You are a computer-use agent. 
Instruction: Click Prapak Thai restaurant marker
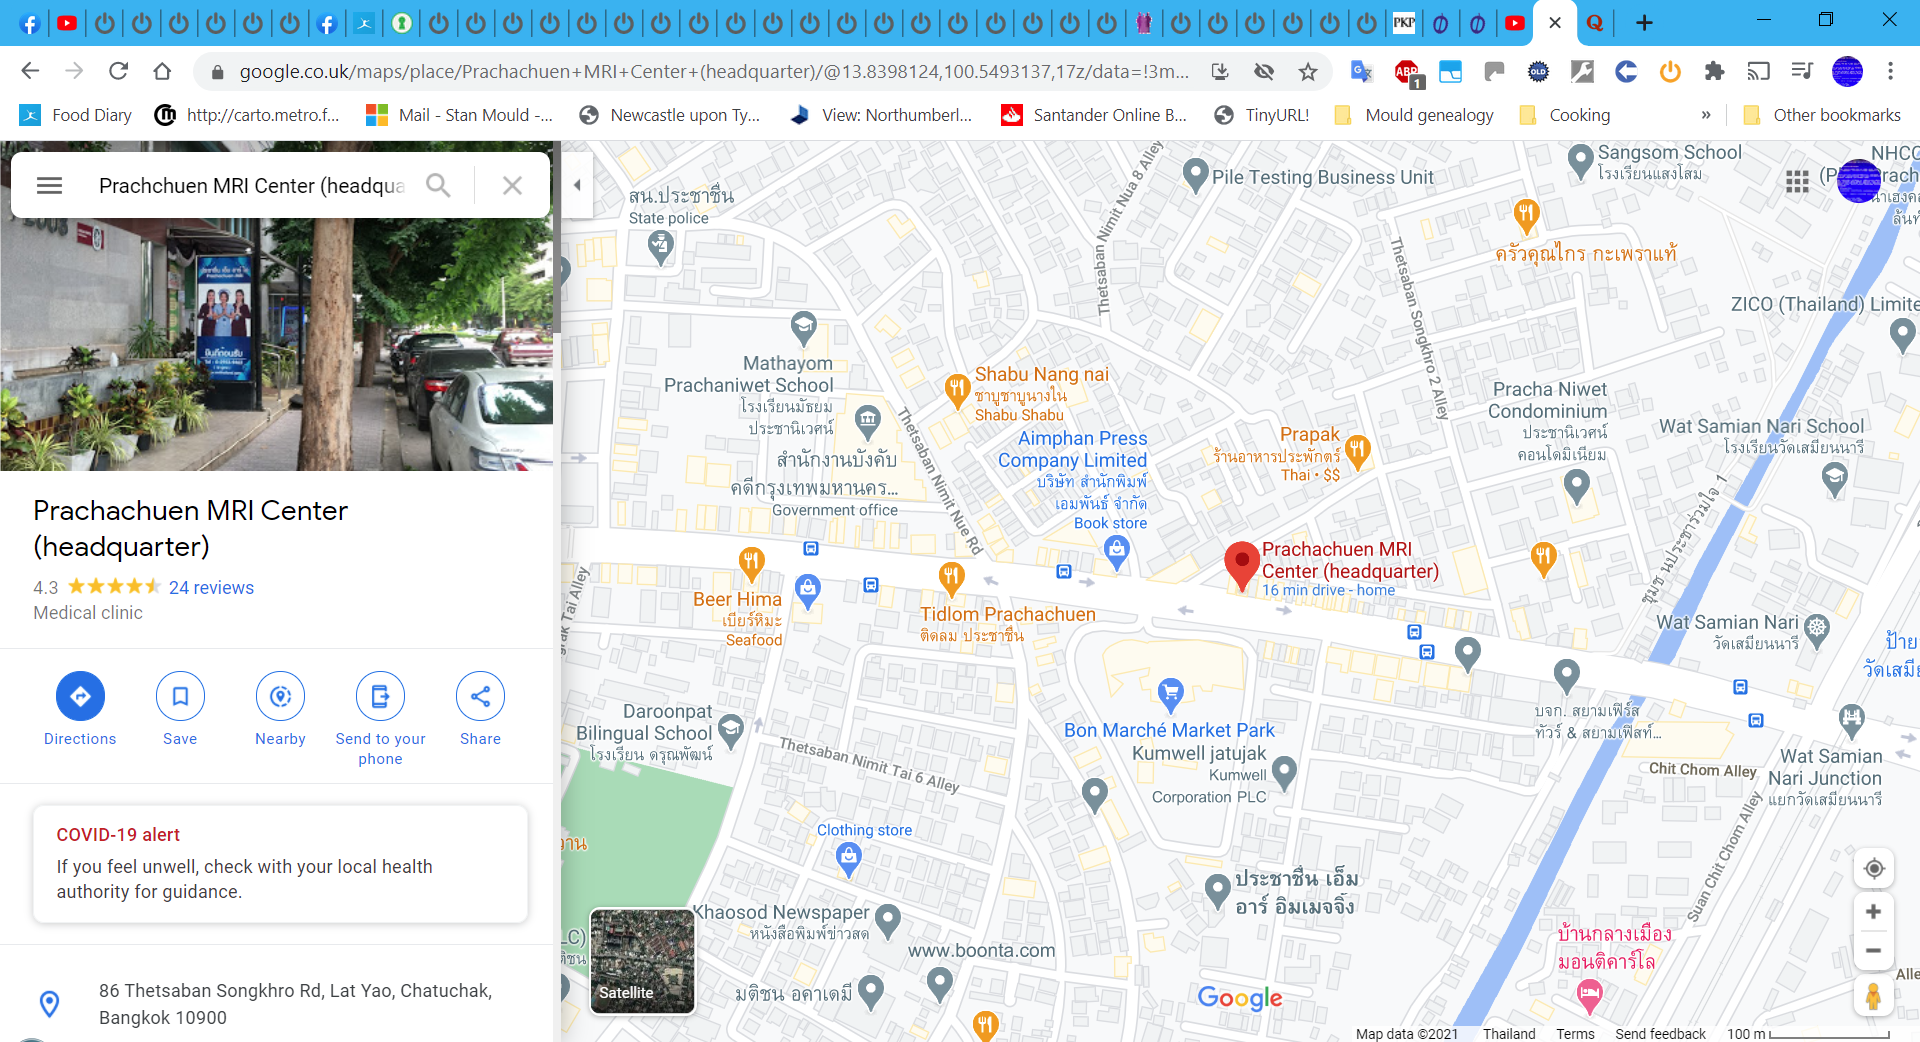[x=1357, y=452]
